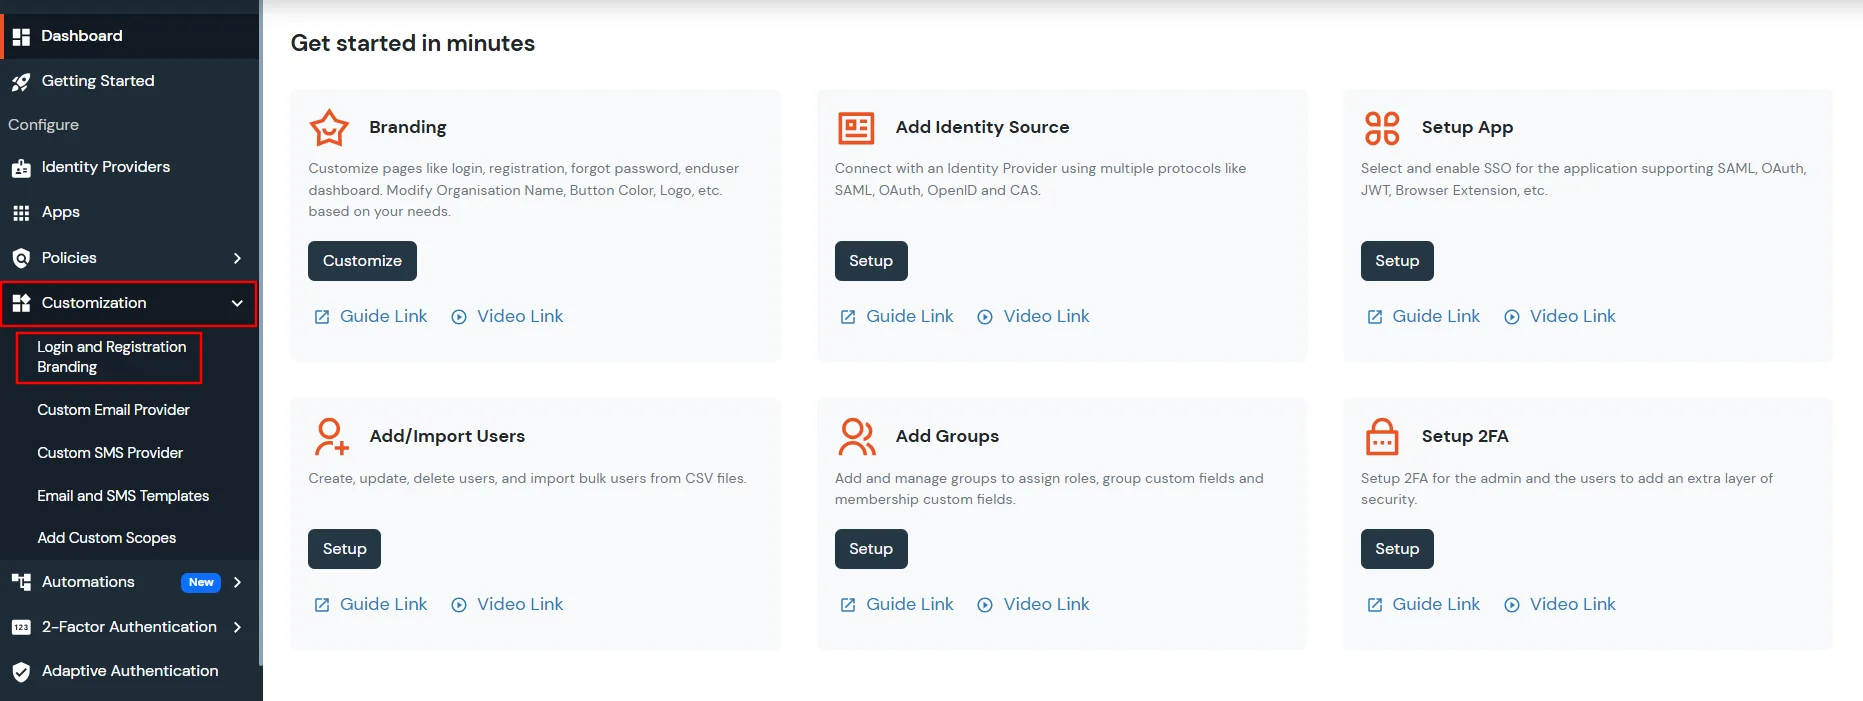1863x701 pixels.
Task: Click the Branding star icon
Action: coord(330,127)
